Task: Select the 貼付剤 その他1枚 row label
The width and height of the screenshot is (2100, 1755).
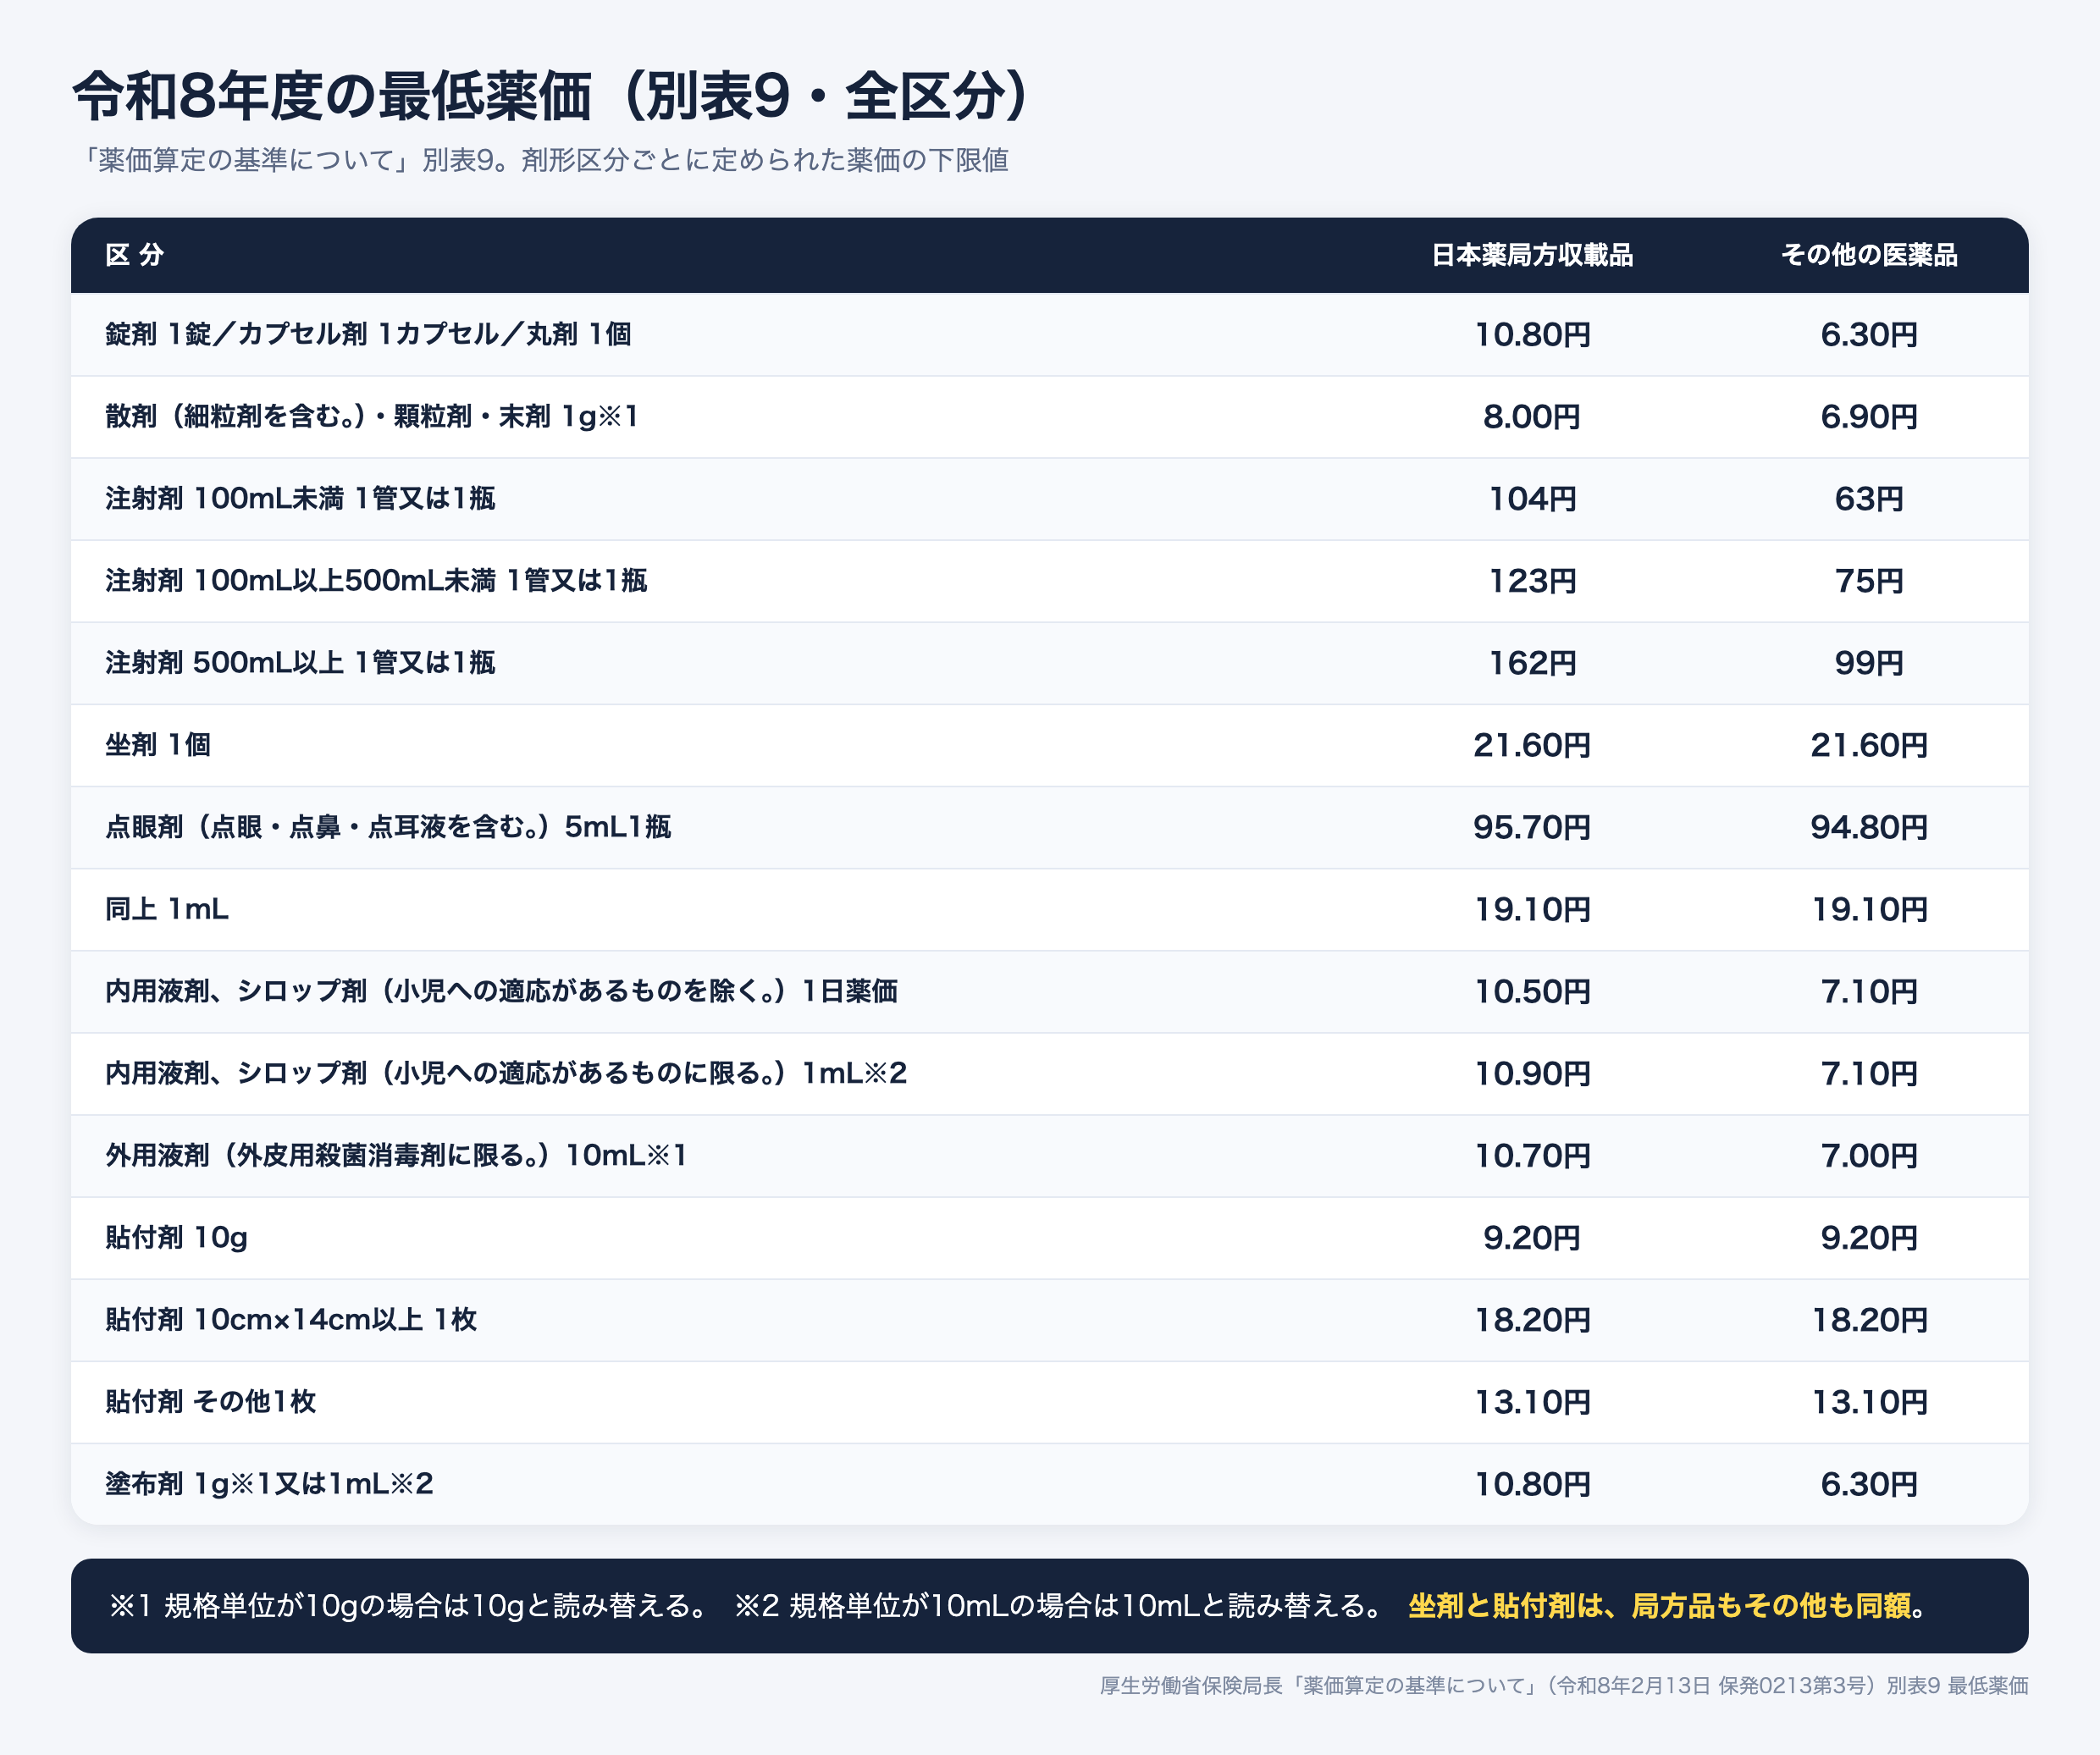Action: point(211,1400)
